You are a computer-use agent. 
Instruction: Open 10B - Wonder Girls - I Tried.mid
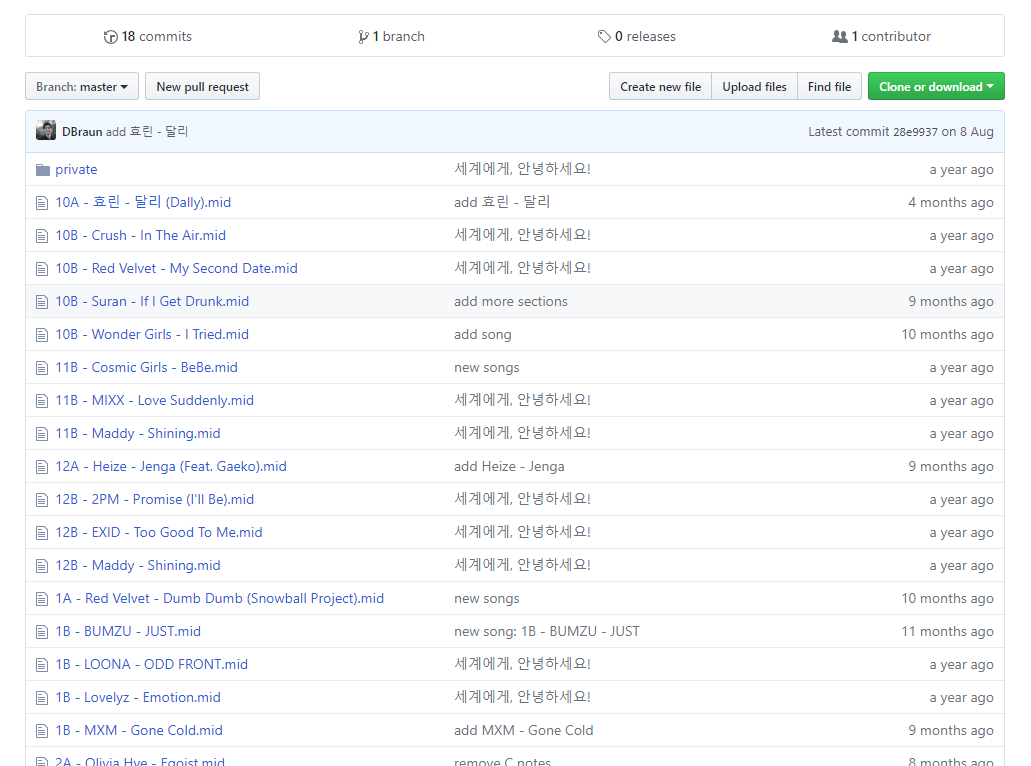(152, 333)
